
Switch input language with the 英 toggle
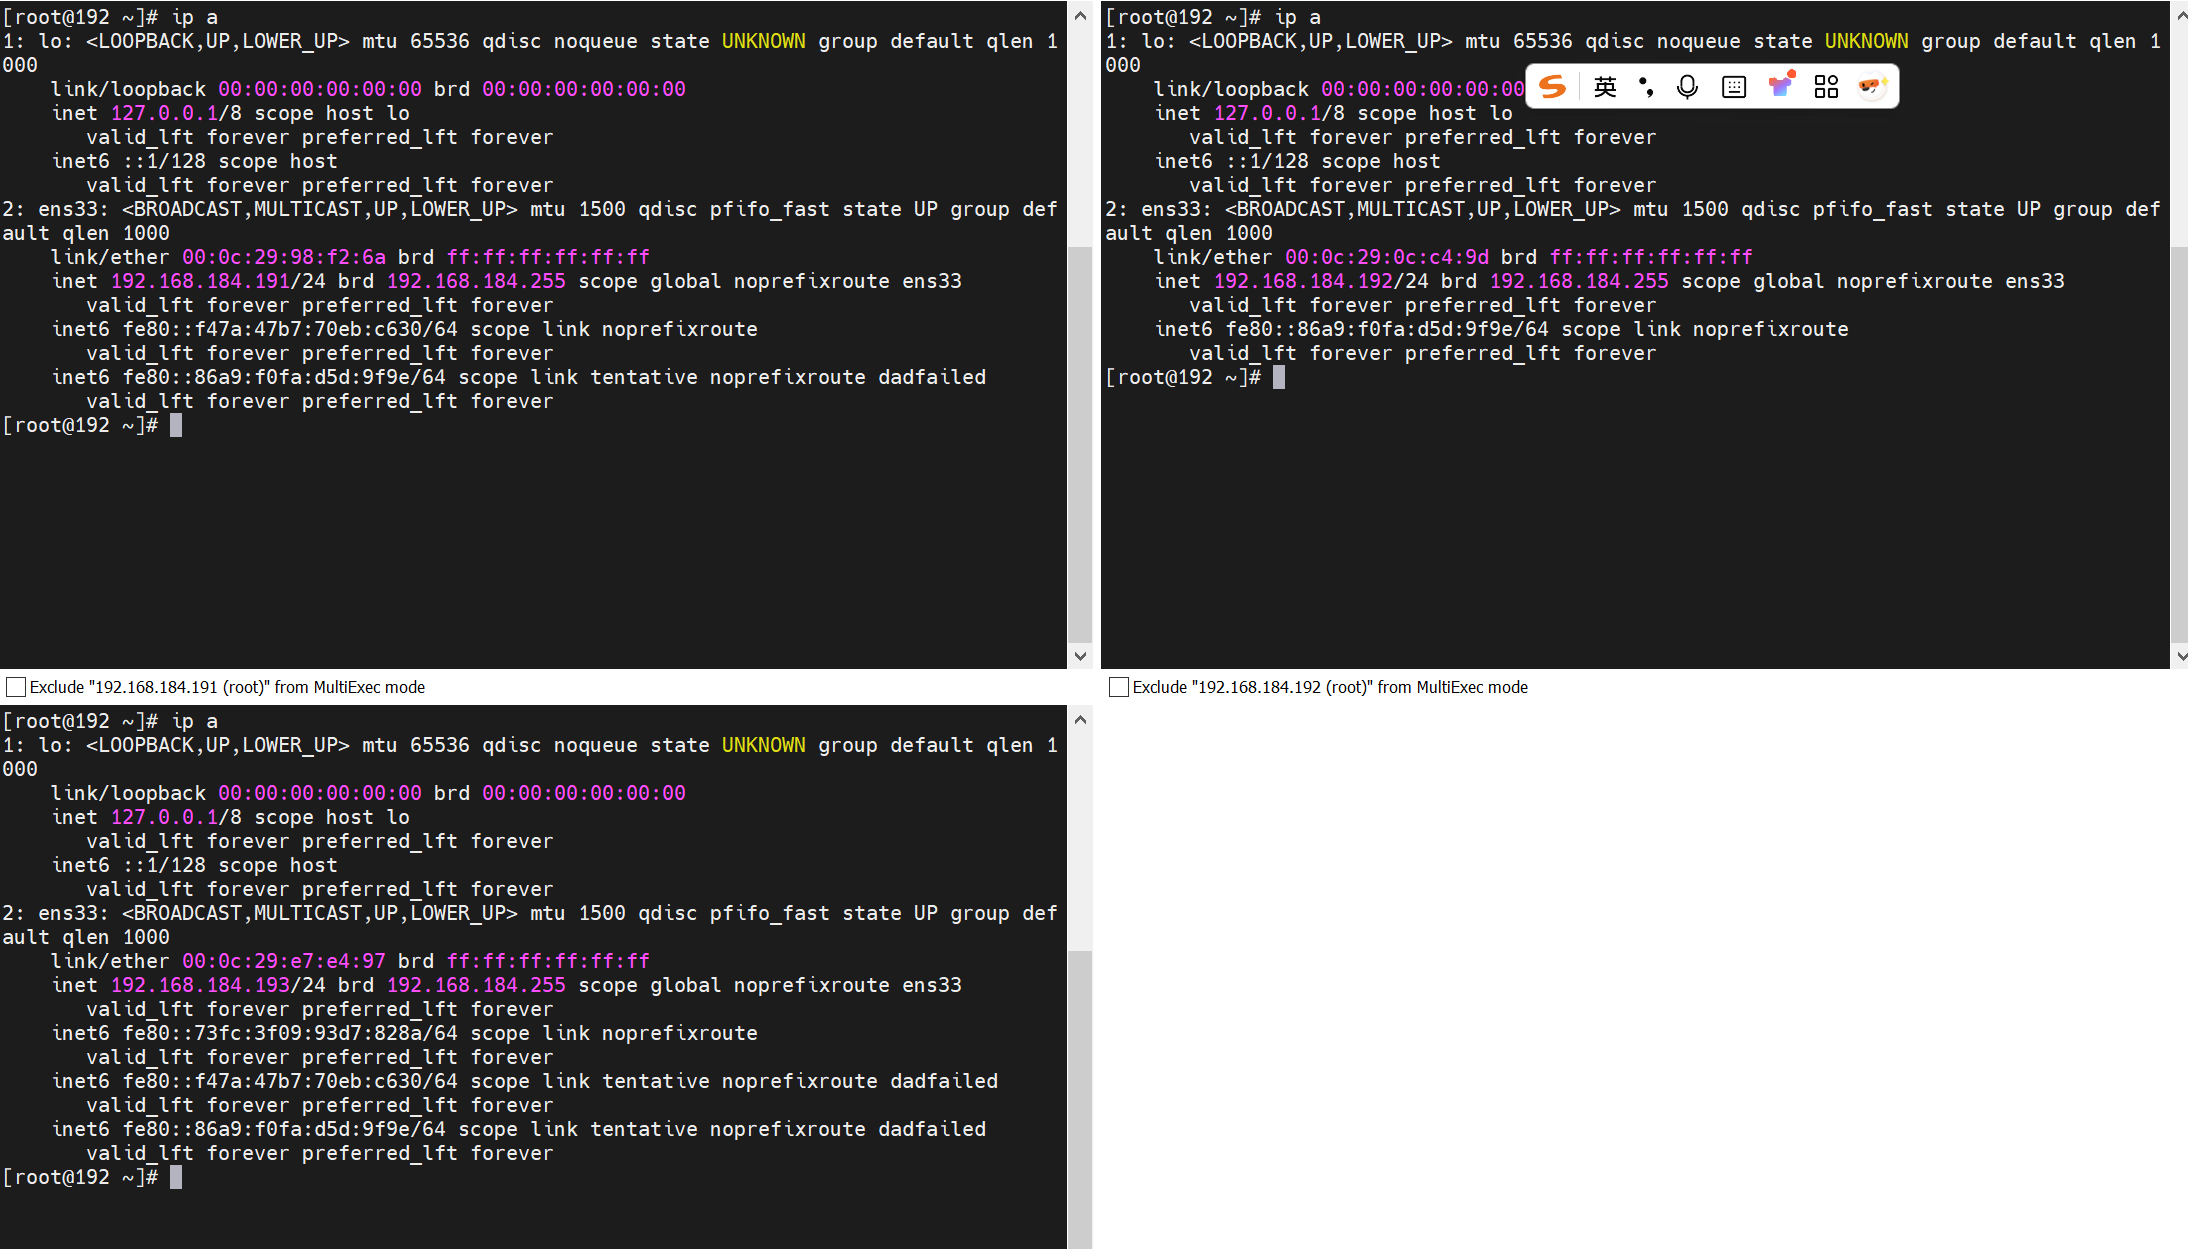pyautogui.click(x=1606, y=86)
